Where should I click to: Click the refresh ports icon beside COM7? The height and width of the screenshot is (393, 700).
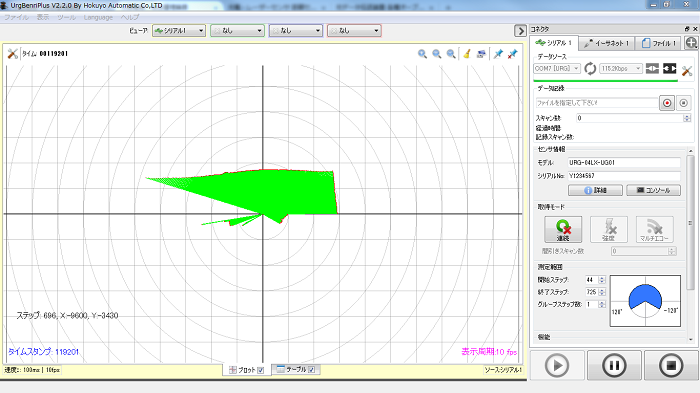pyautogui.click(x=590, y=69)
